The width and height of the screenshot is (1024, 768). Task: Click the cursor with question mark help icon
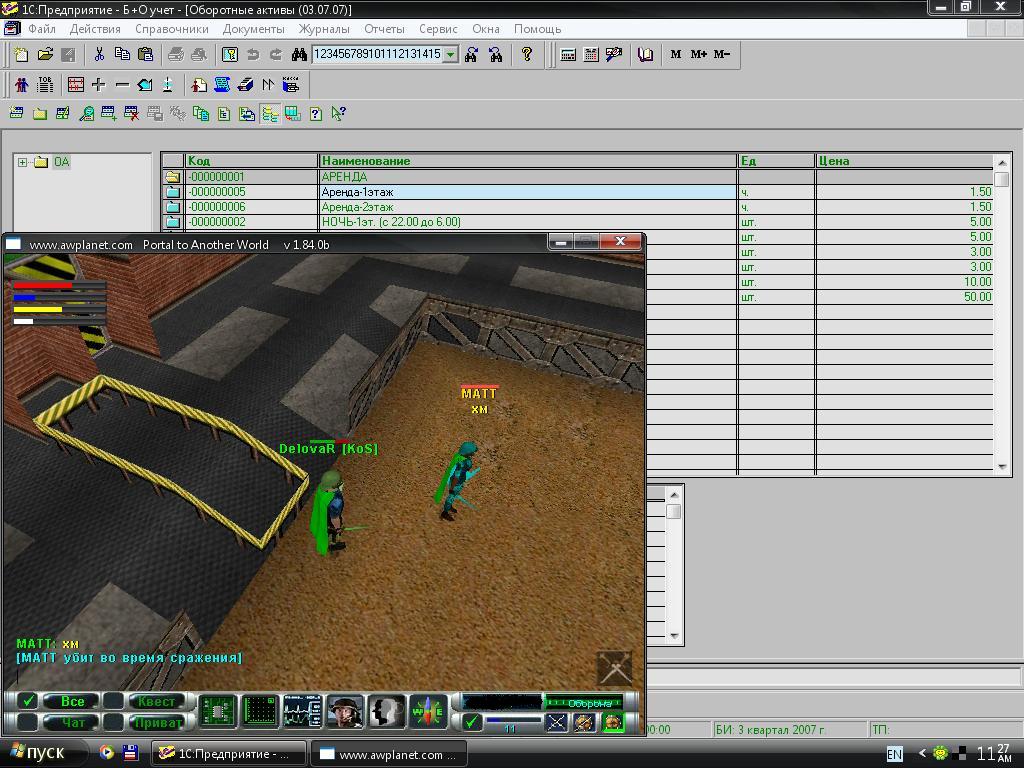coord(338,114)
